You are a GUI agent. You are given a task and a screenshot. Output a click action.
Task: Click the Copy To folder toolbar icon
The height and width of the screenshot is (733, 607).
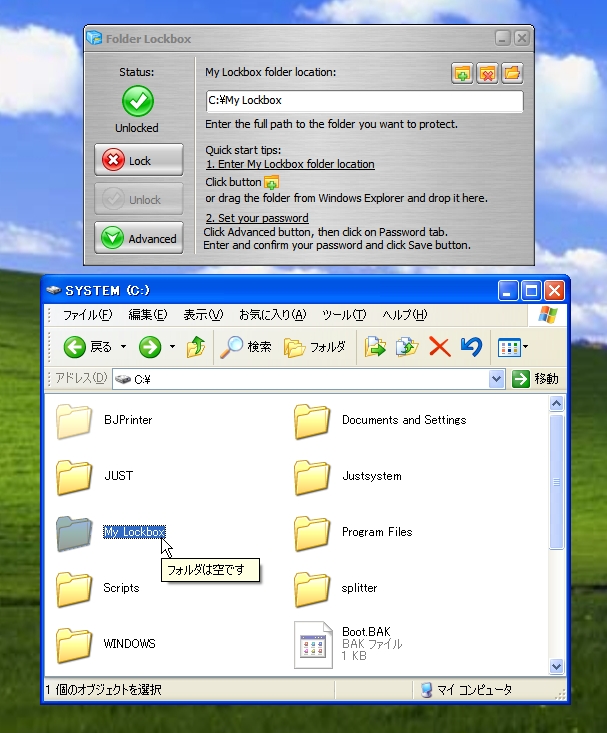(x=407, y=347)
